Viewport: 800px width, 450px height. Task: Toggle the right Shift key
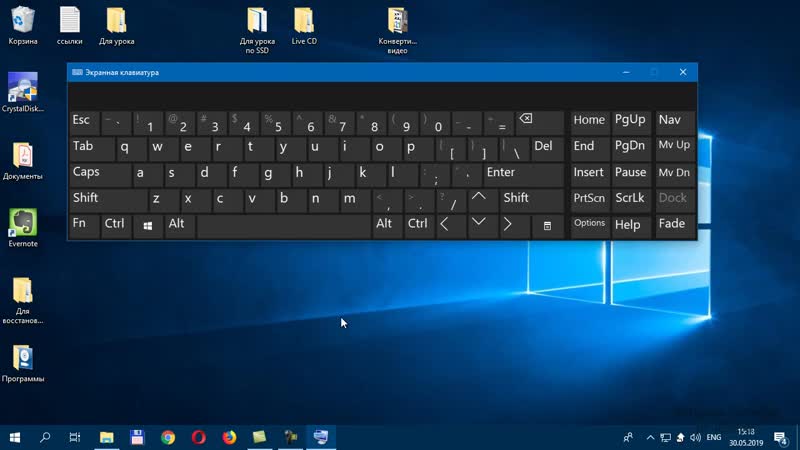(532, 199)
